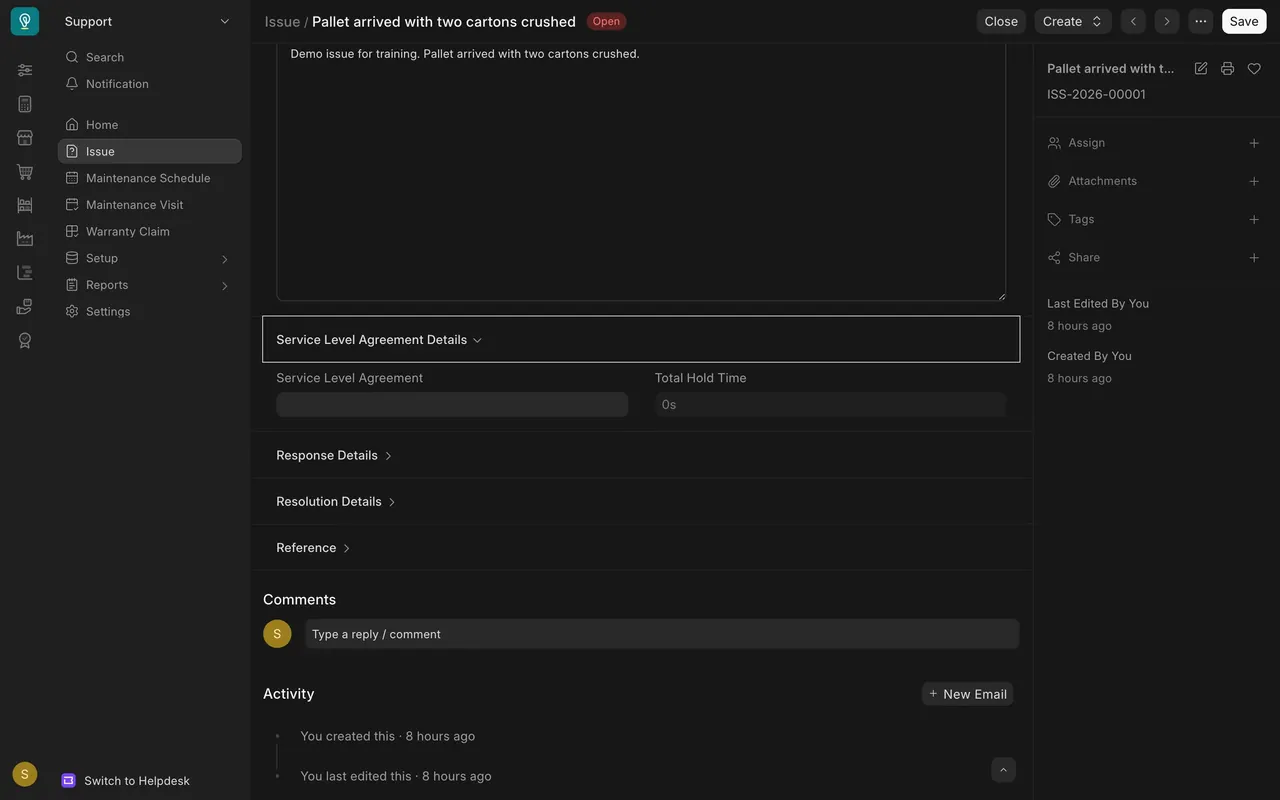Add an attachment with the Attachments plus icon

click(x=1254, y=181)
